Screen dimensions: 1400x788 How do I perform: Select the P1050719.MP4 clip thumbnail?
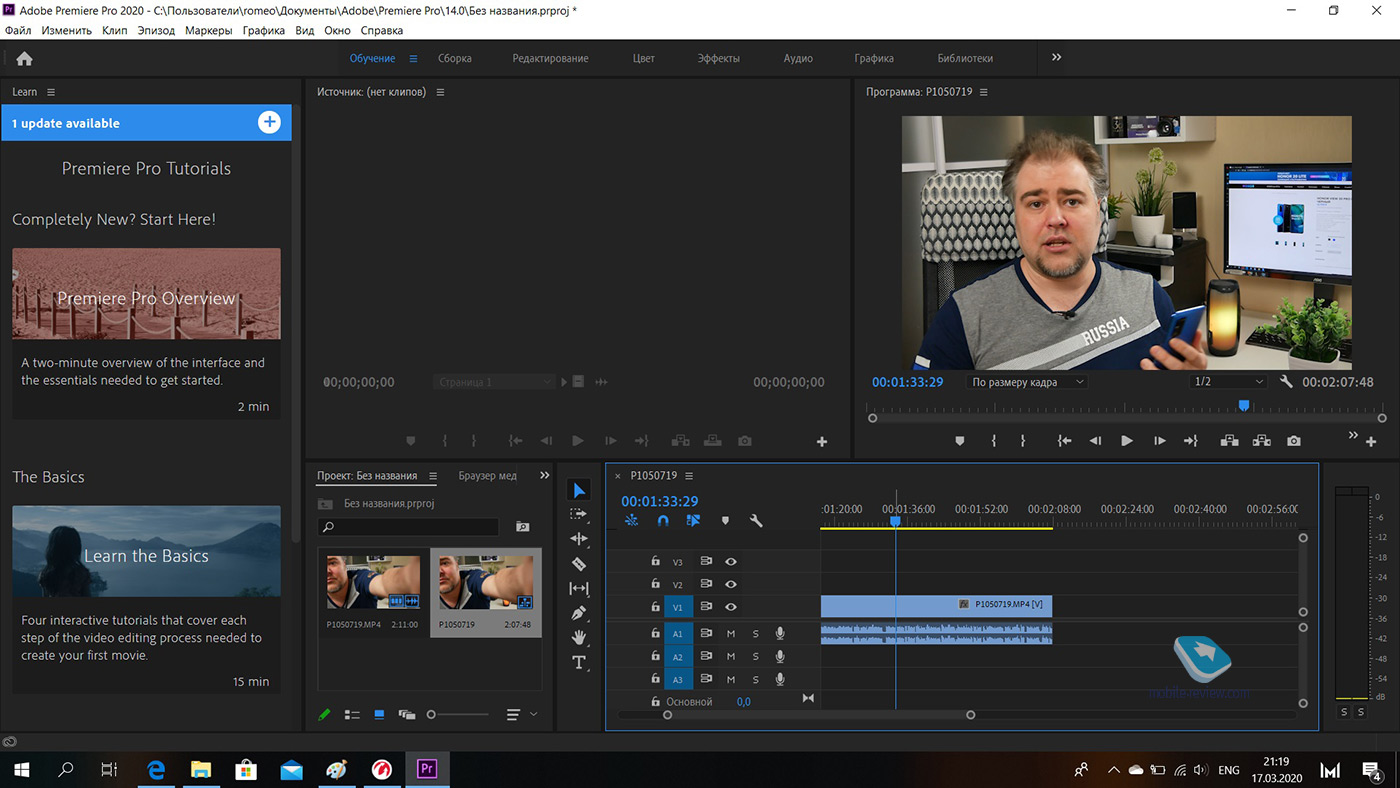coord(373,583)
